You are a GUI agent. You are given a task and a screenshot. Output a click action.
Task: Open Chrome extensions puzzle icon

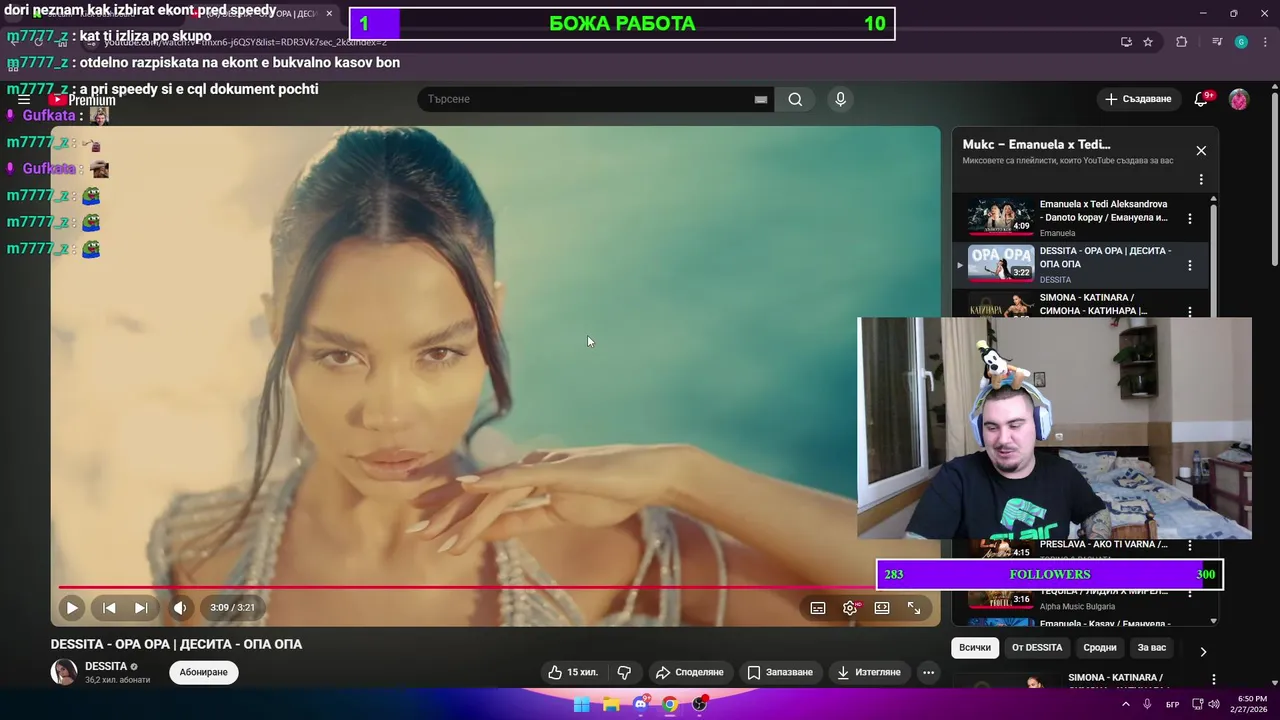[1182, 42]
